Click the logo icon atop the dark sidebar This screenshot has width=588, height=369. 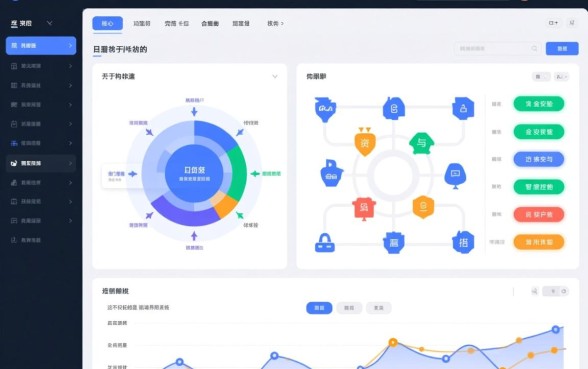tap(14, 24)
